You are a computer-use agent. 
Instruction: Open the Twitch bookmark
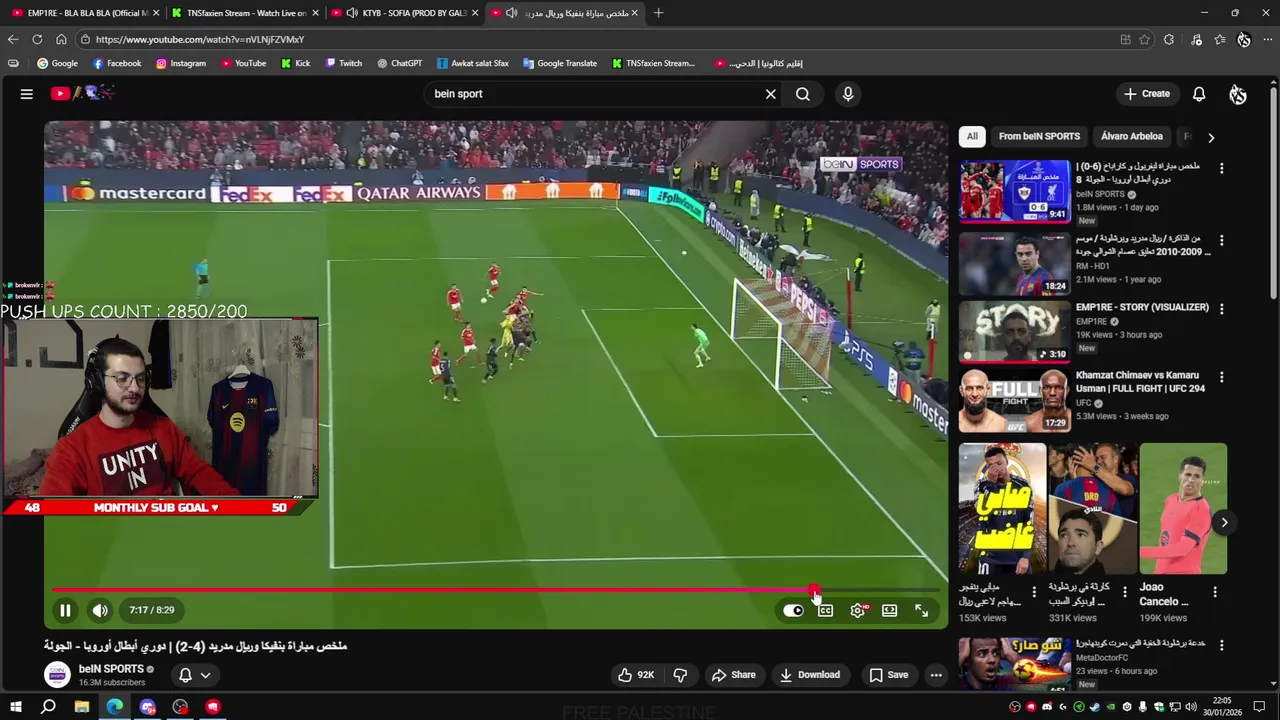click(343, 63)
